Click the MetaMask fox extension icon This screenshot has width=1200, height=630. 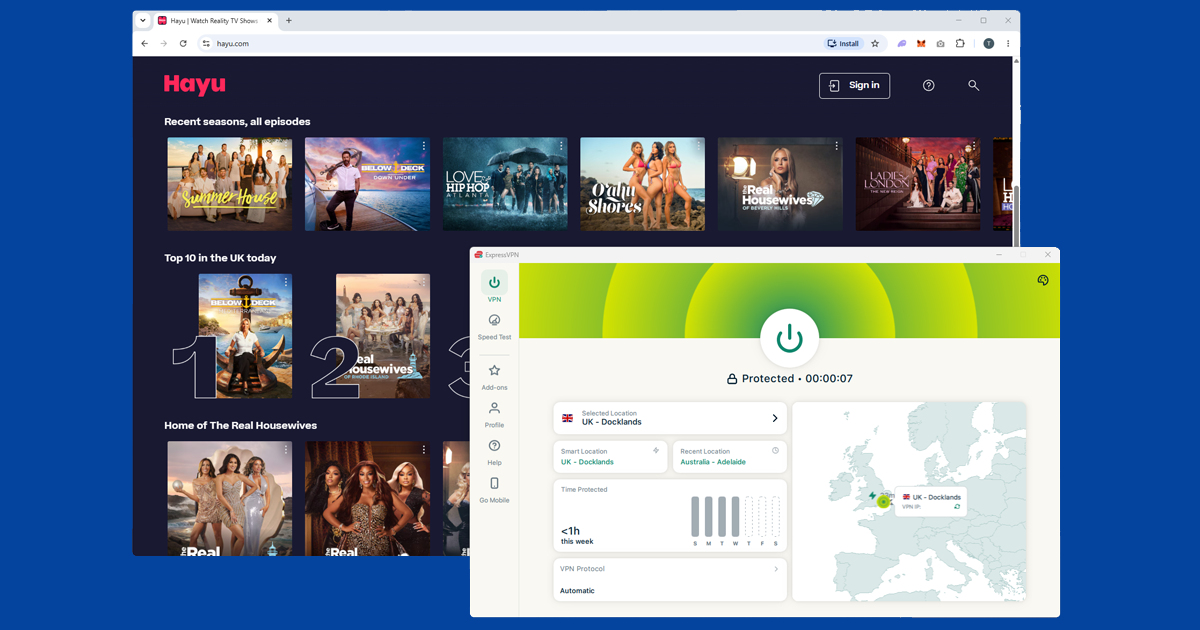click(x=921, y=44)
